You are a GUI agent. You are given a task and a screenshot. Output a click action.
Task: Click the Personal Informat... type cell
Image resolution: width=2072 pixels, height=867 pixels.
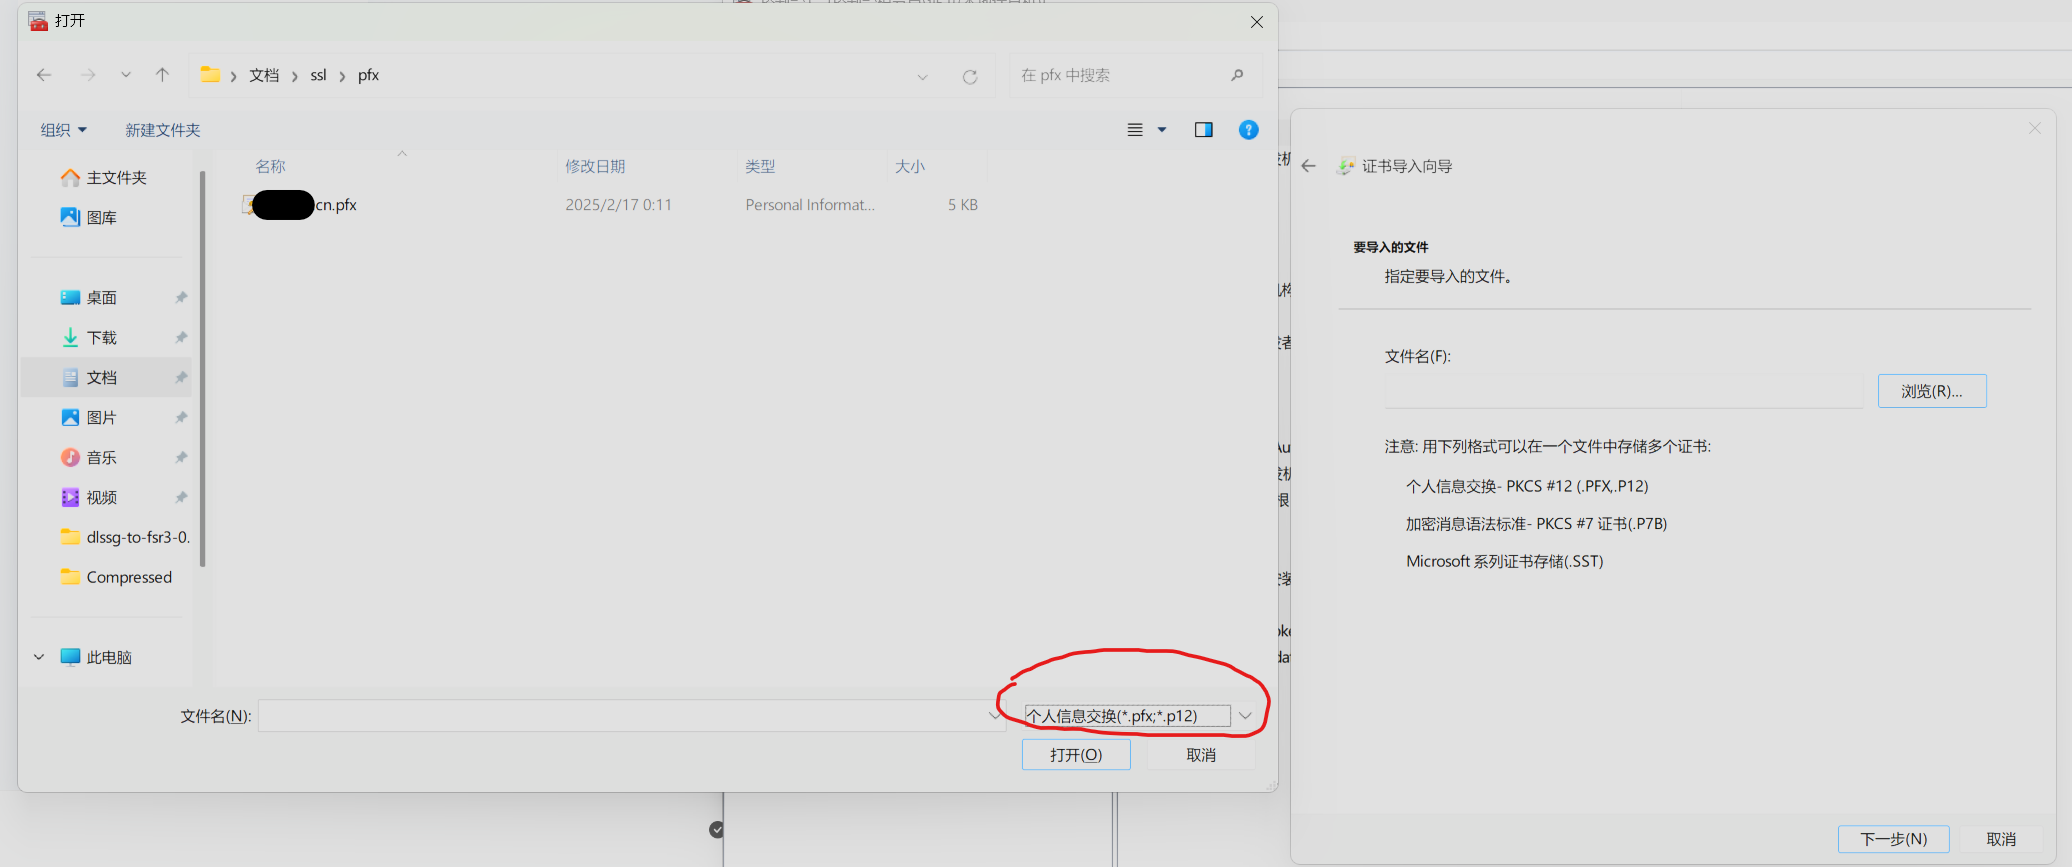click(x=810, y=205)
